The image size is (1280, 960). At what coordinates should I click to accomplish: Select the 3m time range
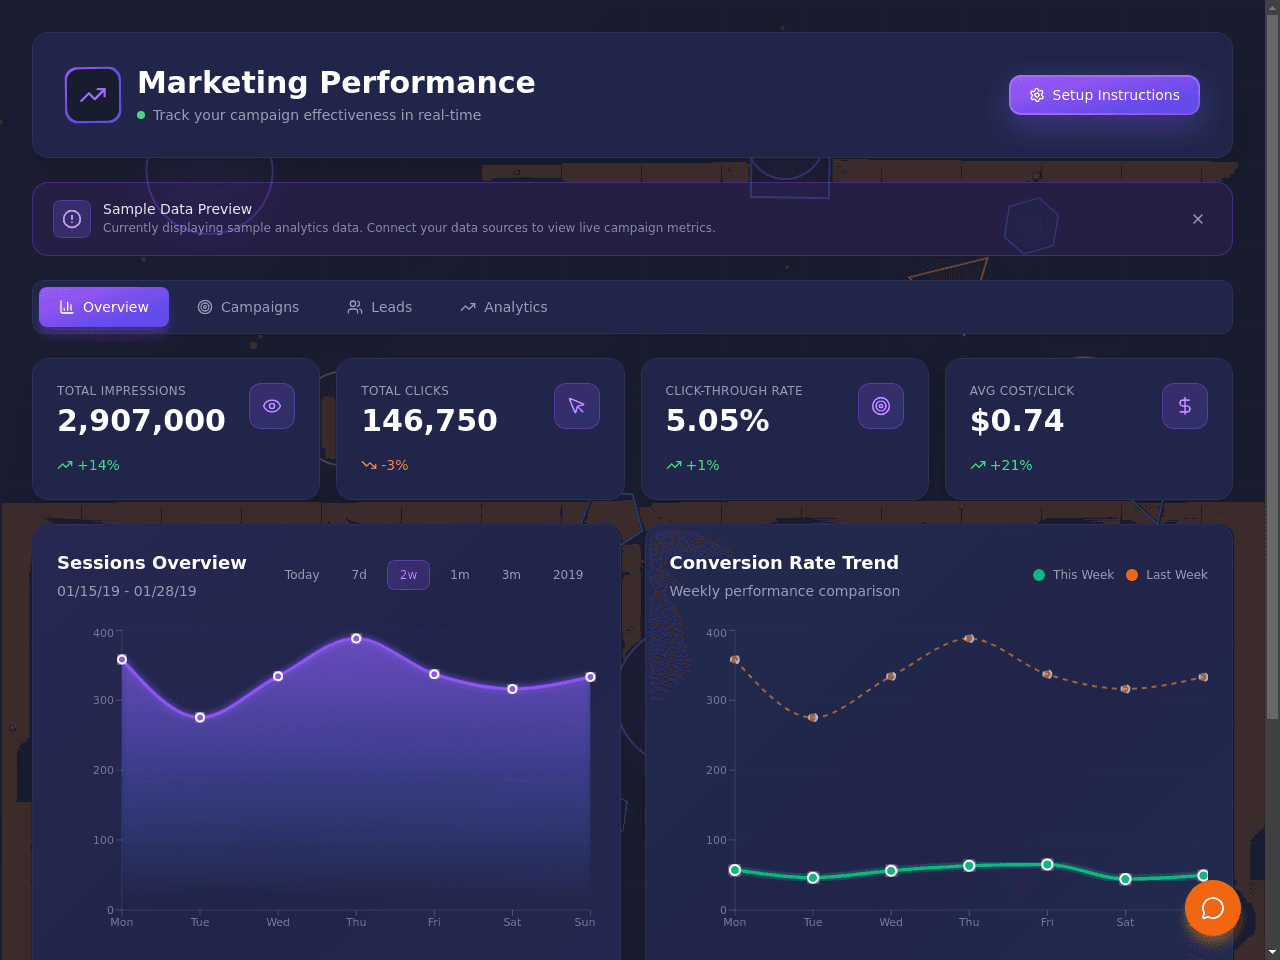pyautogui.click(x=511, y=575)
